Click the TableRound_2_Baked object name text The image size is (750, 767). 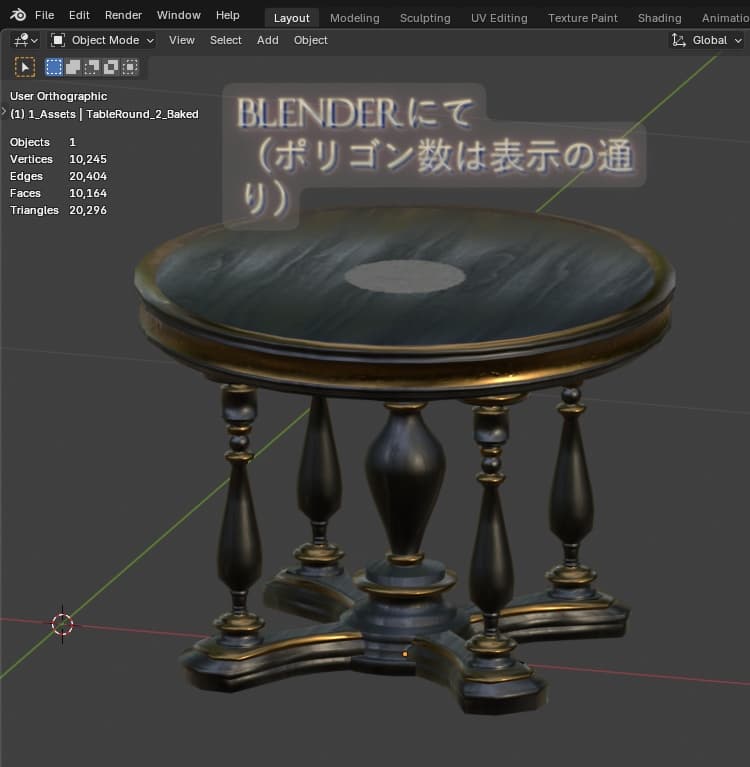click(142, 114)
